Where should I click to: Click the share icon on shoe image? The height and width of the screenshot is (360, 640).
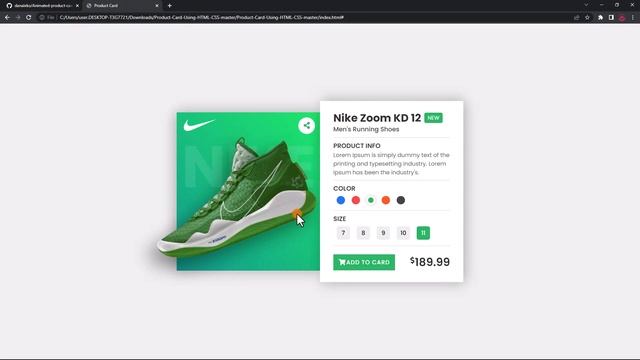307,125
